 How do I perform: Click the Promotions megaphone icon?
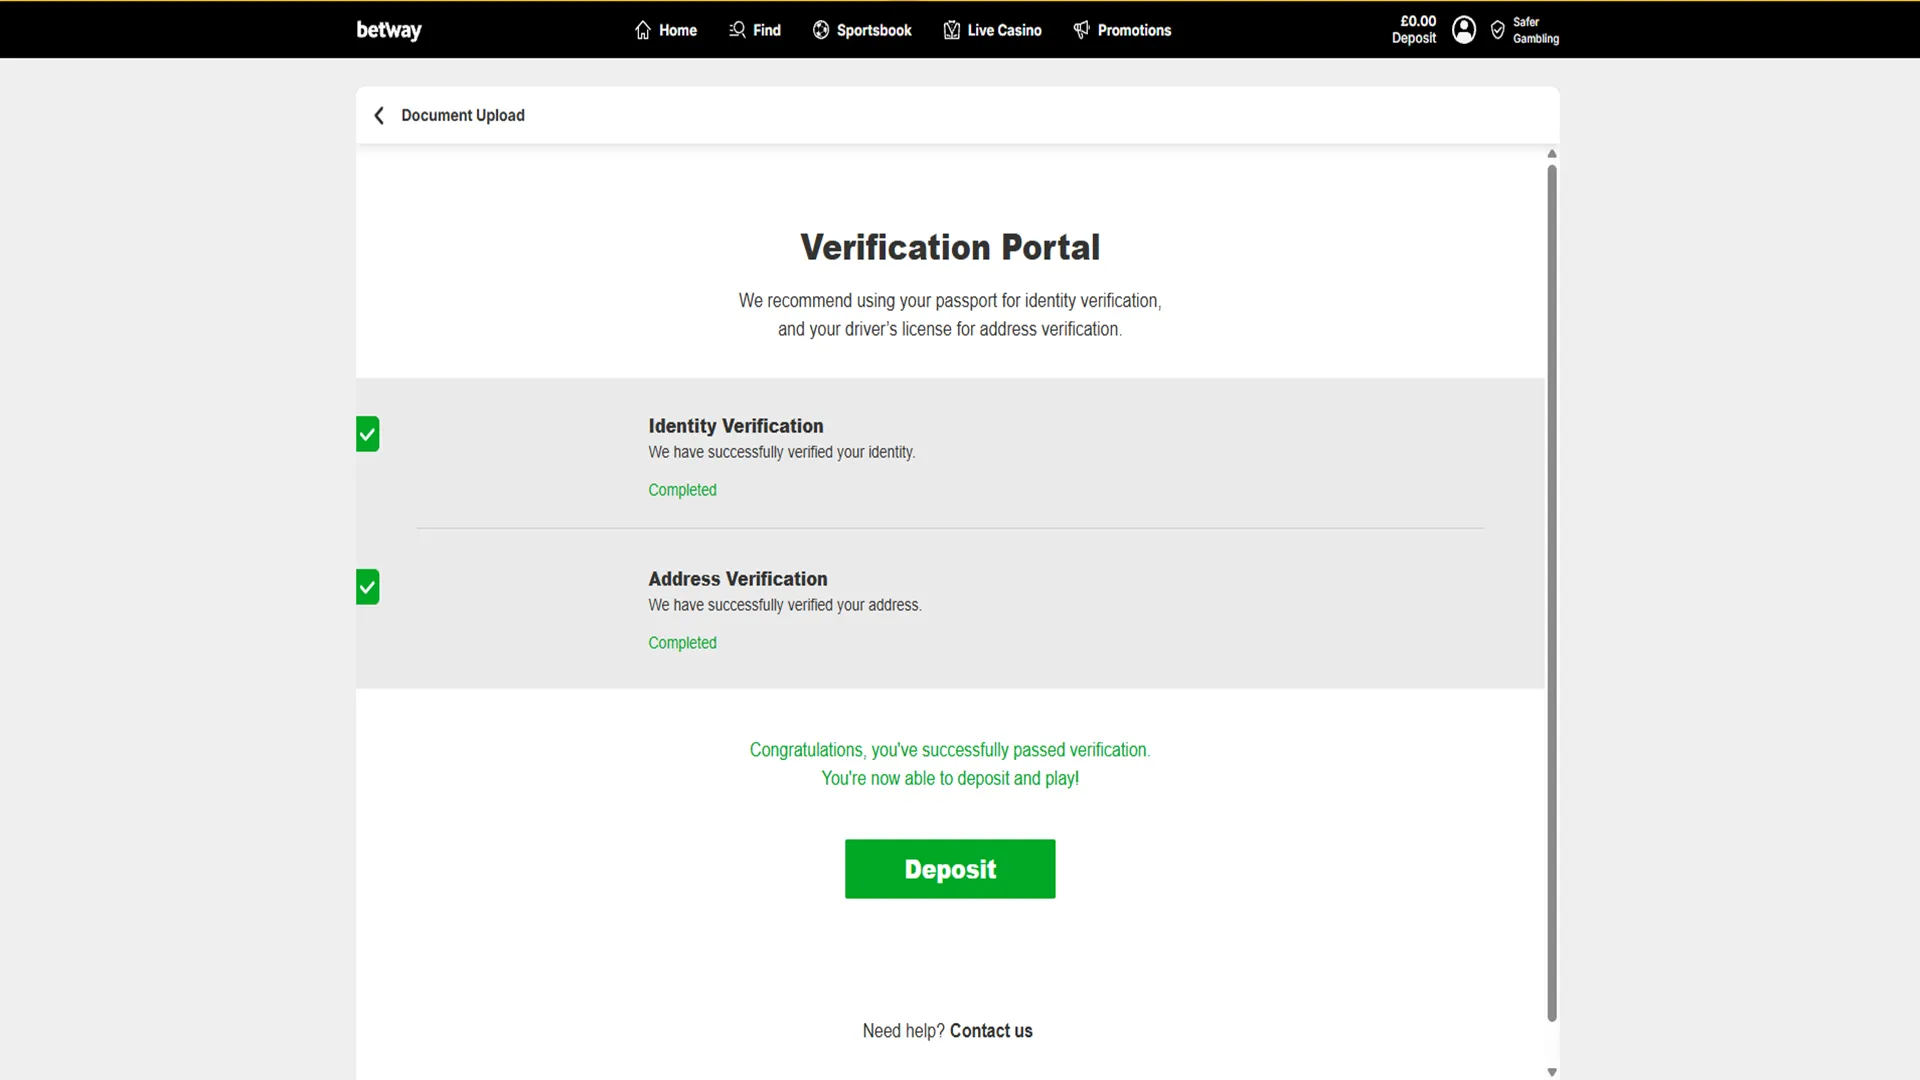click(x=1081, y=30)
